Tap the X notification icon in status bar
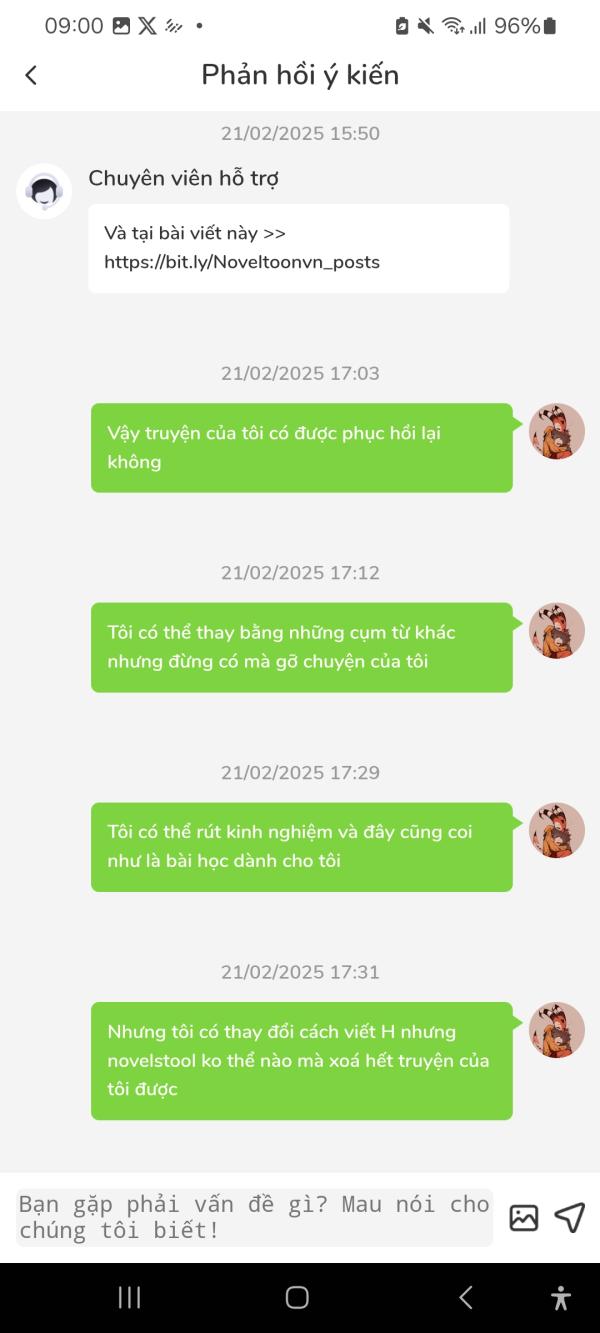This screenshot has height=1333, width=600. click(x=147, y=26)
